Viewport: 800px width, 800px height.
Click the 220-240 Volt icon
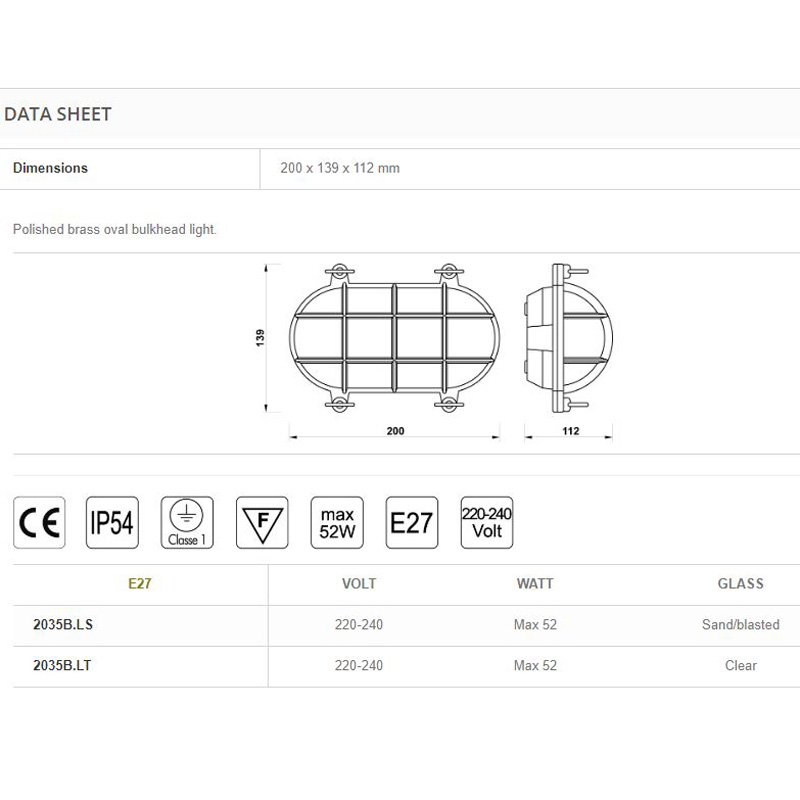(487, 522)
